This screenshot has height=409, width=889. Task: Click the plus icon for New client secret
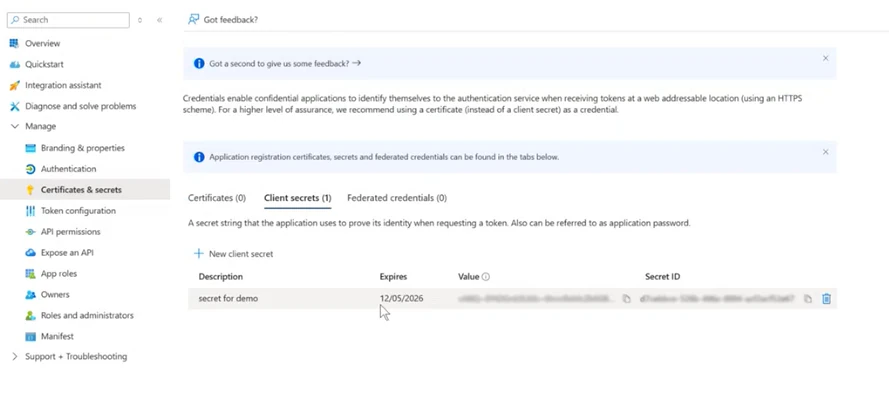click(198, 254)
